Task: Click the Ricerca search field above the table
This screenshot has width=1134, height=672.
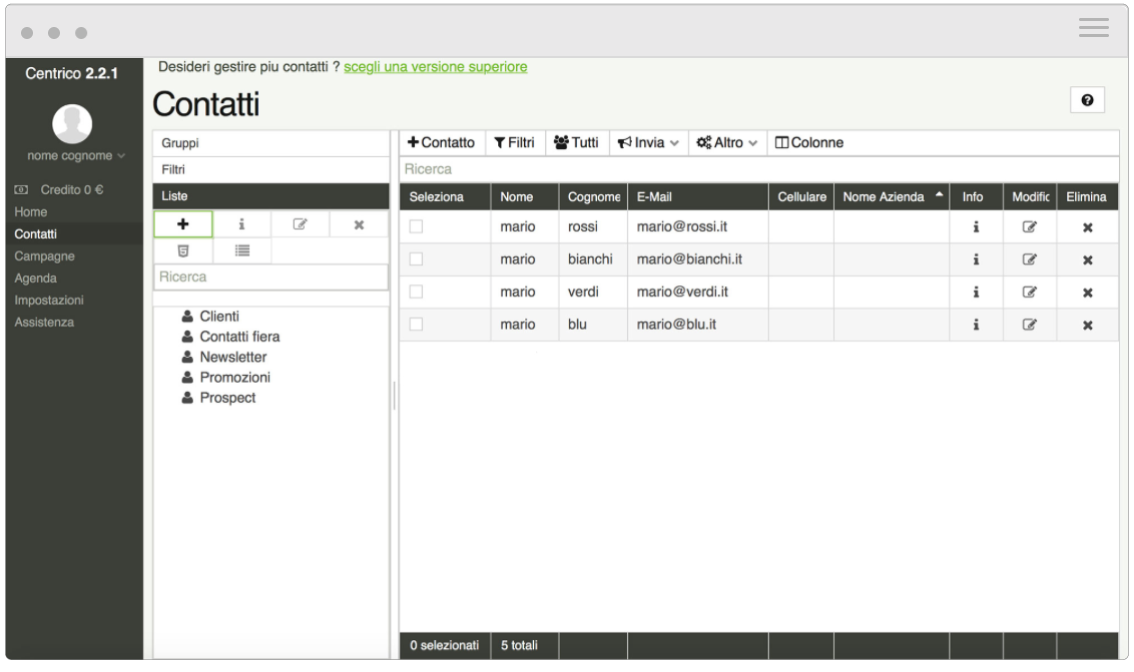Action: click(600, 169)
